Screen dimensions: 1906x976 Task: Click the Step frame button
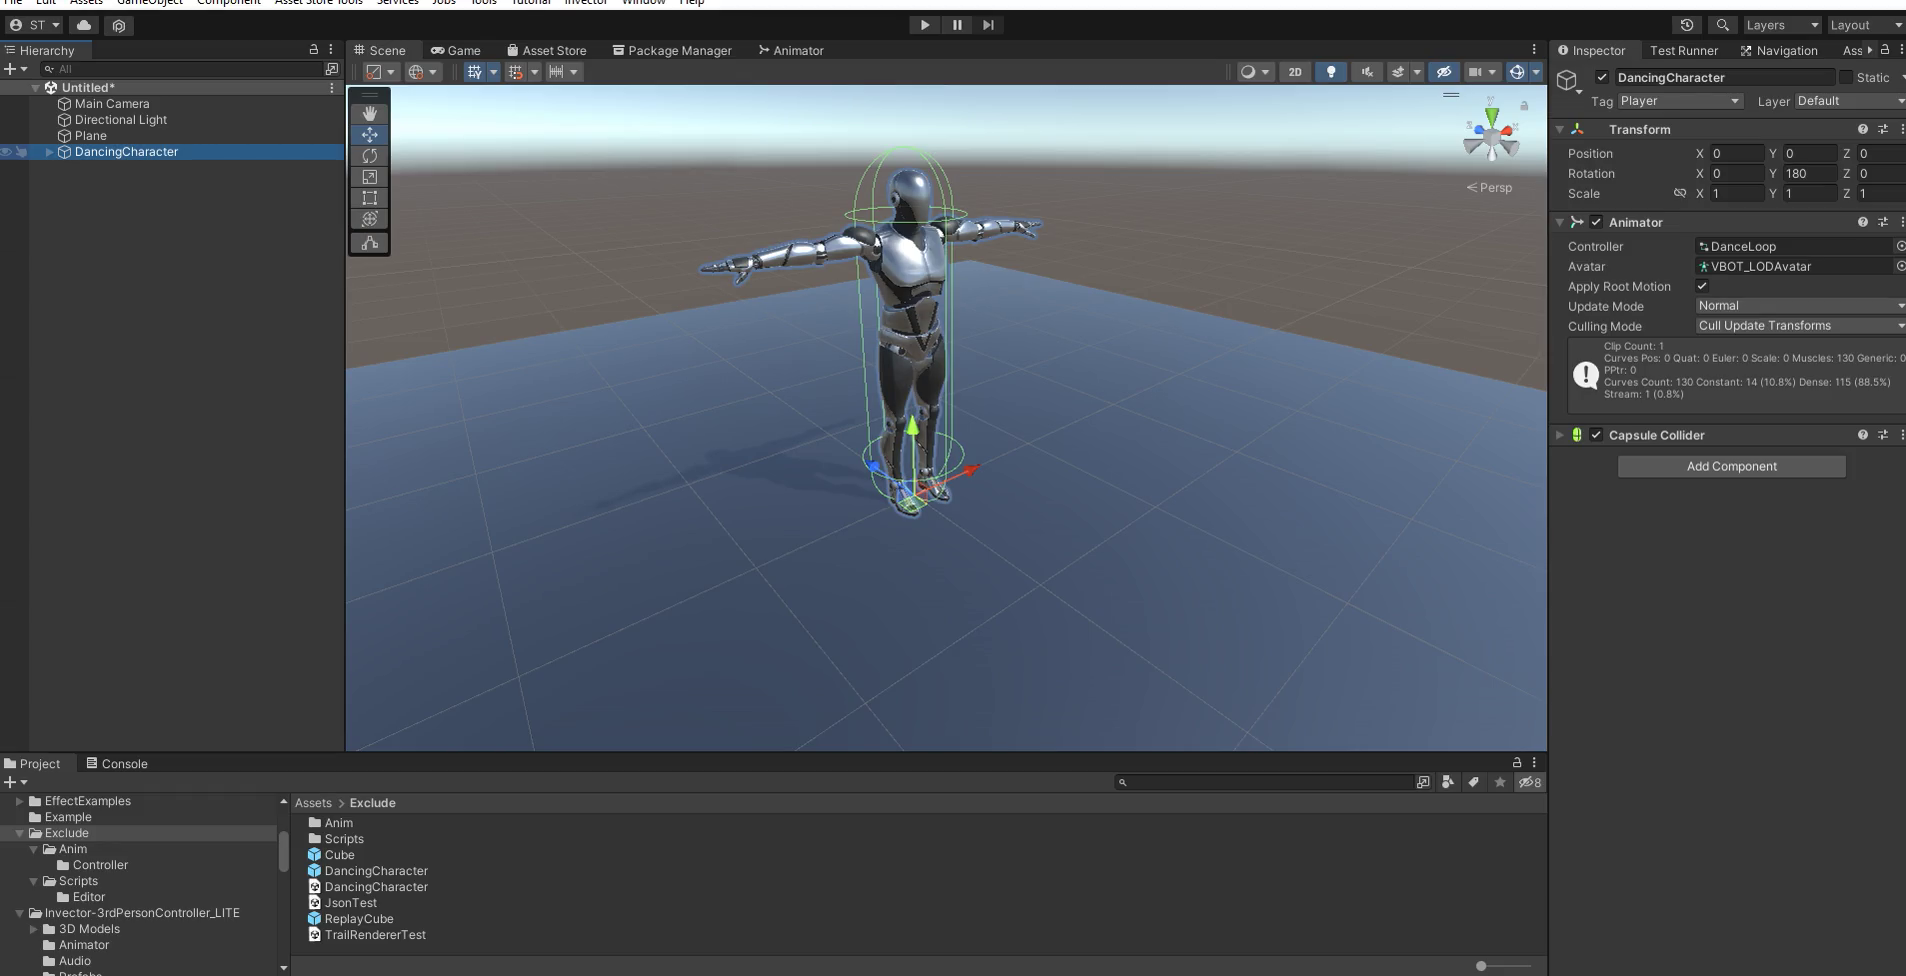(988, 25)
